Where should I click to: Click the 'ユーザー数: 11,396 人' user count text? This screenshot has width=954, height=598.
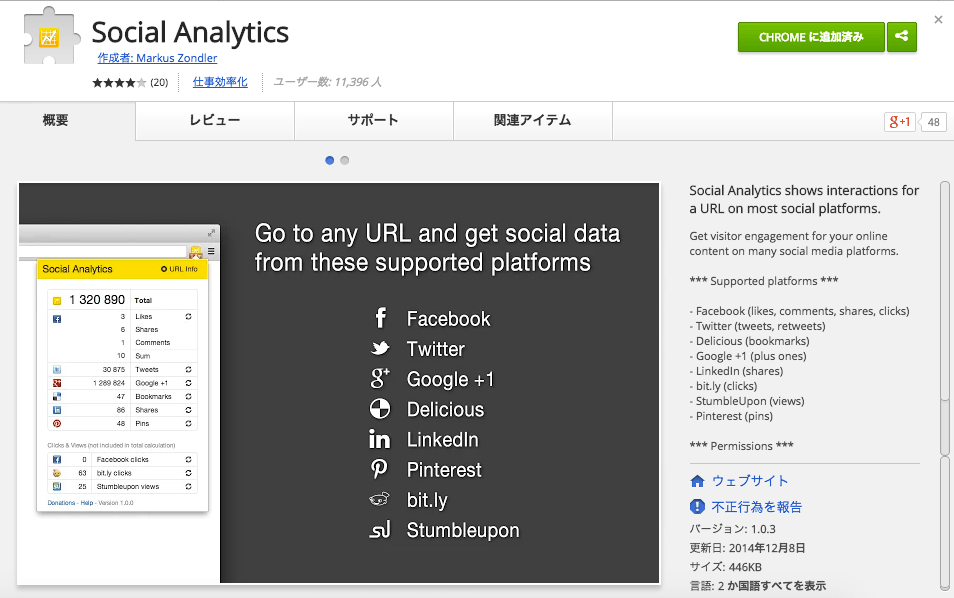327,82
